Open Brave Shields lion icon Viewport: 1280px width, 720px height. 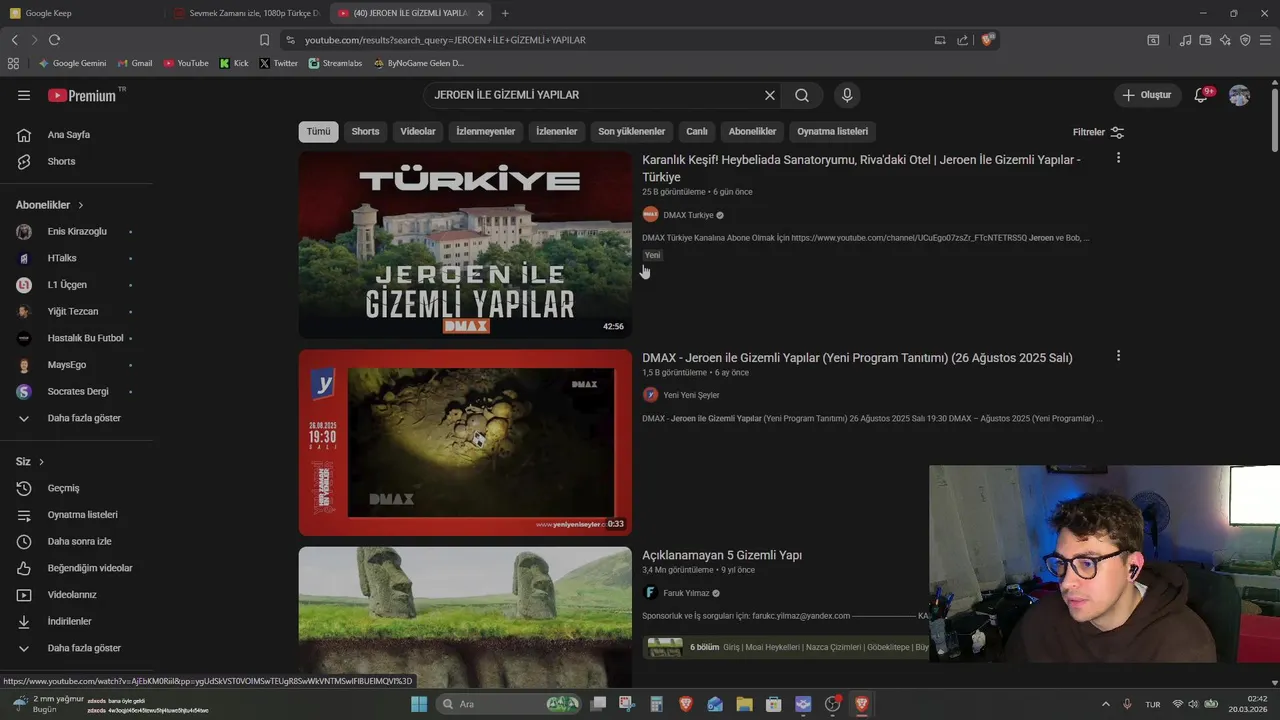coord(987,40)
